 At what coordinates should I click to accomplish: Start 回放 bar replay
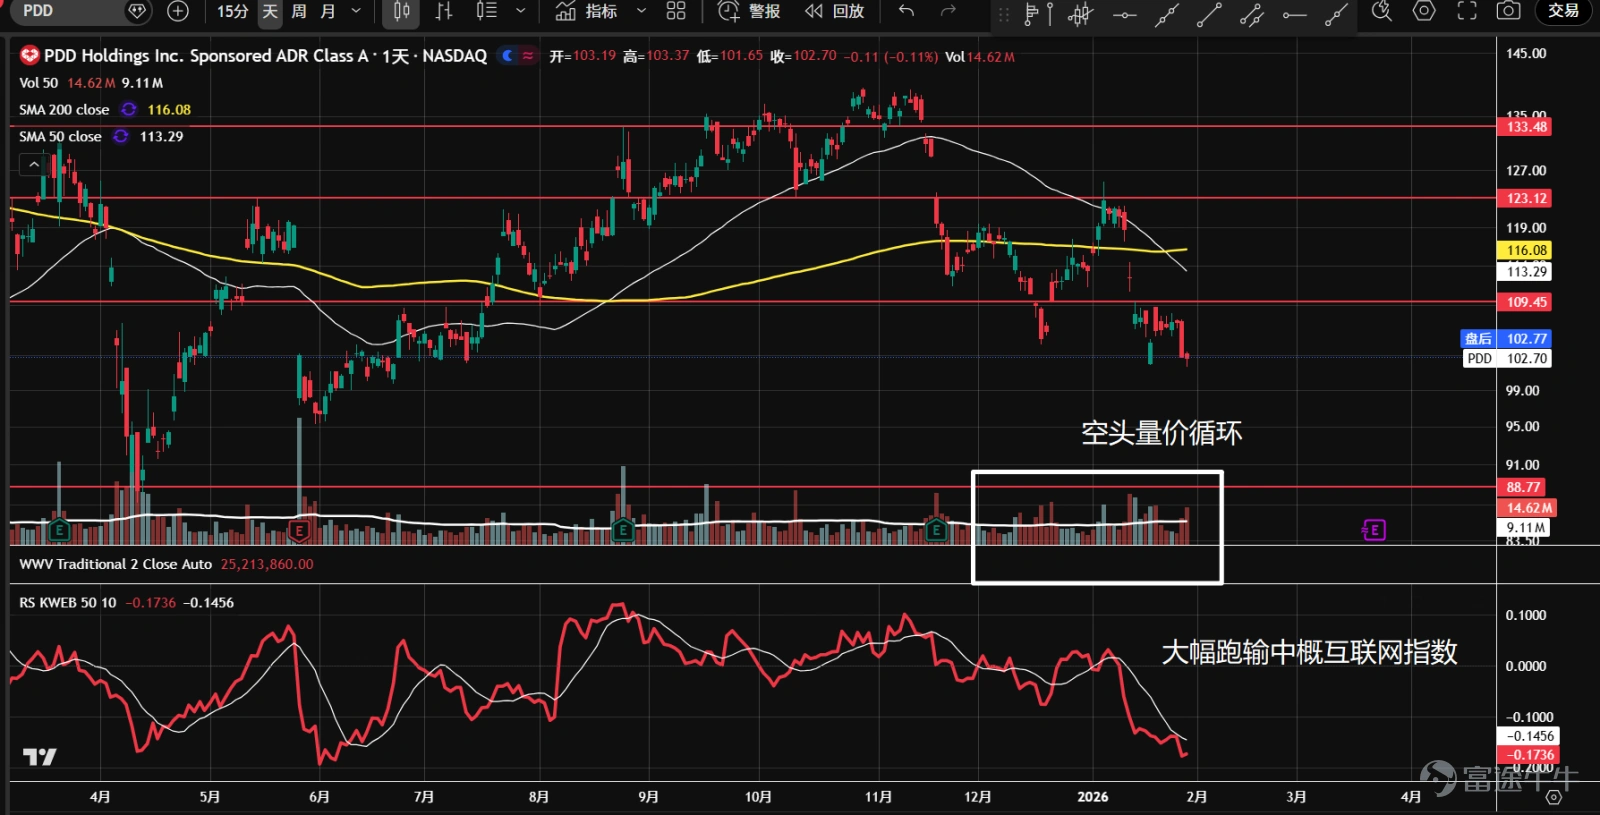point(835,11)
